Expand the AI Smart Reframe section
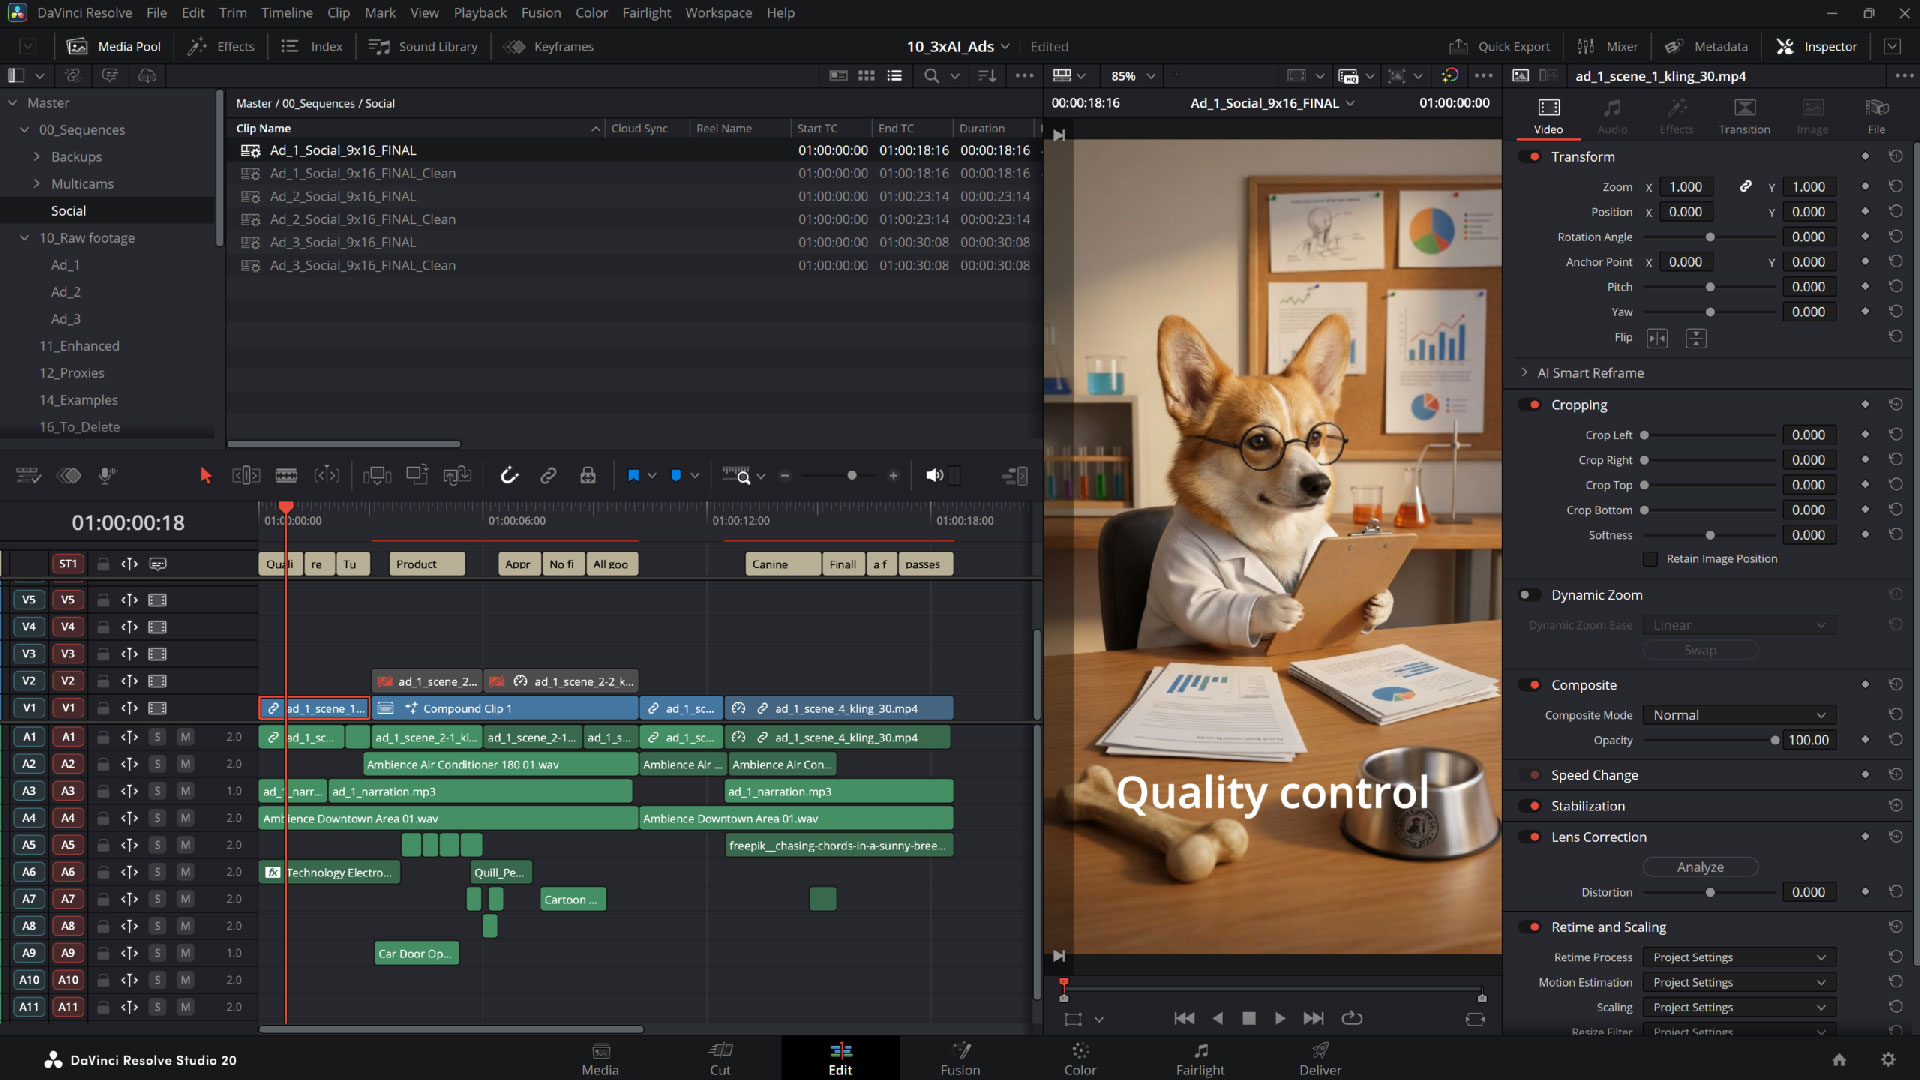Screen dimensions: 1920x1080 (x=1524, y=373)
